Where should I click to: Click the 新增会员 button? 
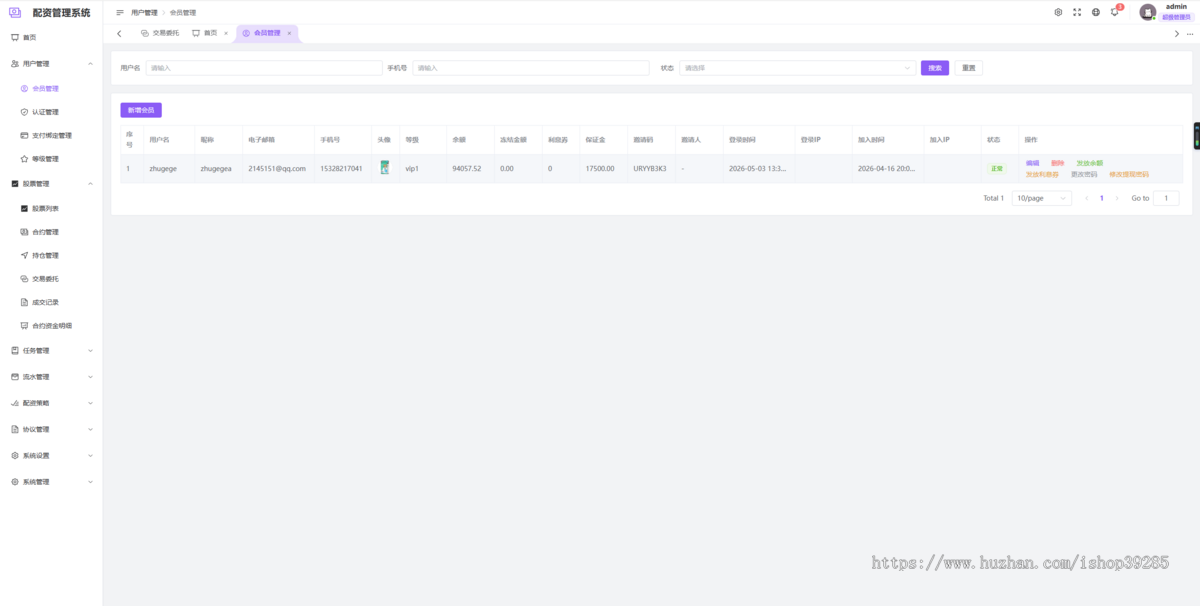(x=141, y=110)
